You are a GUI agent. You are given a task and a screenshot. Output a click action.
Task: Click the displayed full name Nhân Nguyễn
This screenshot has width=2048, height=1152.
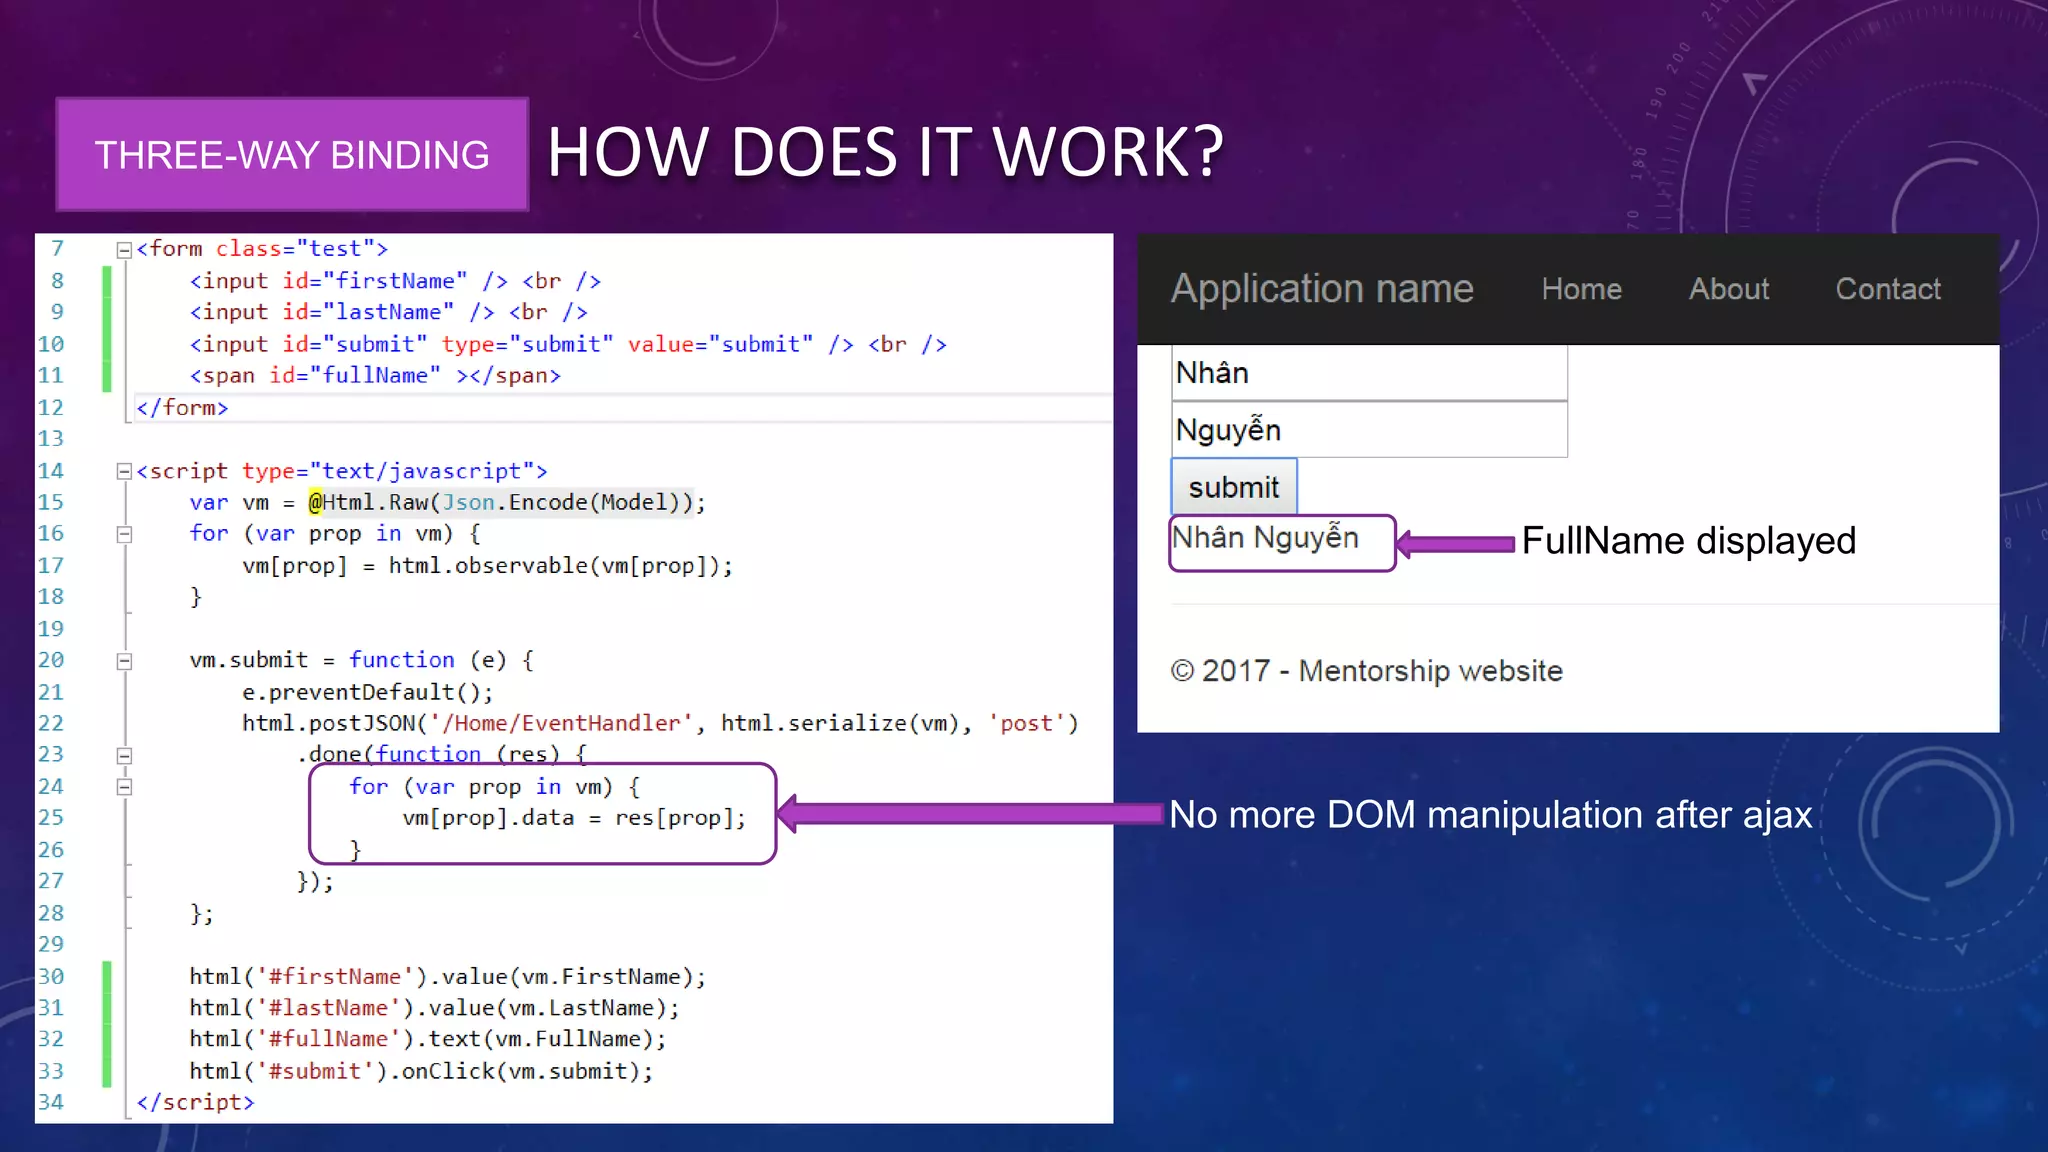pos(1266,538)
